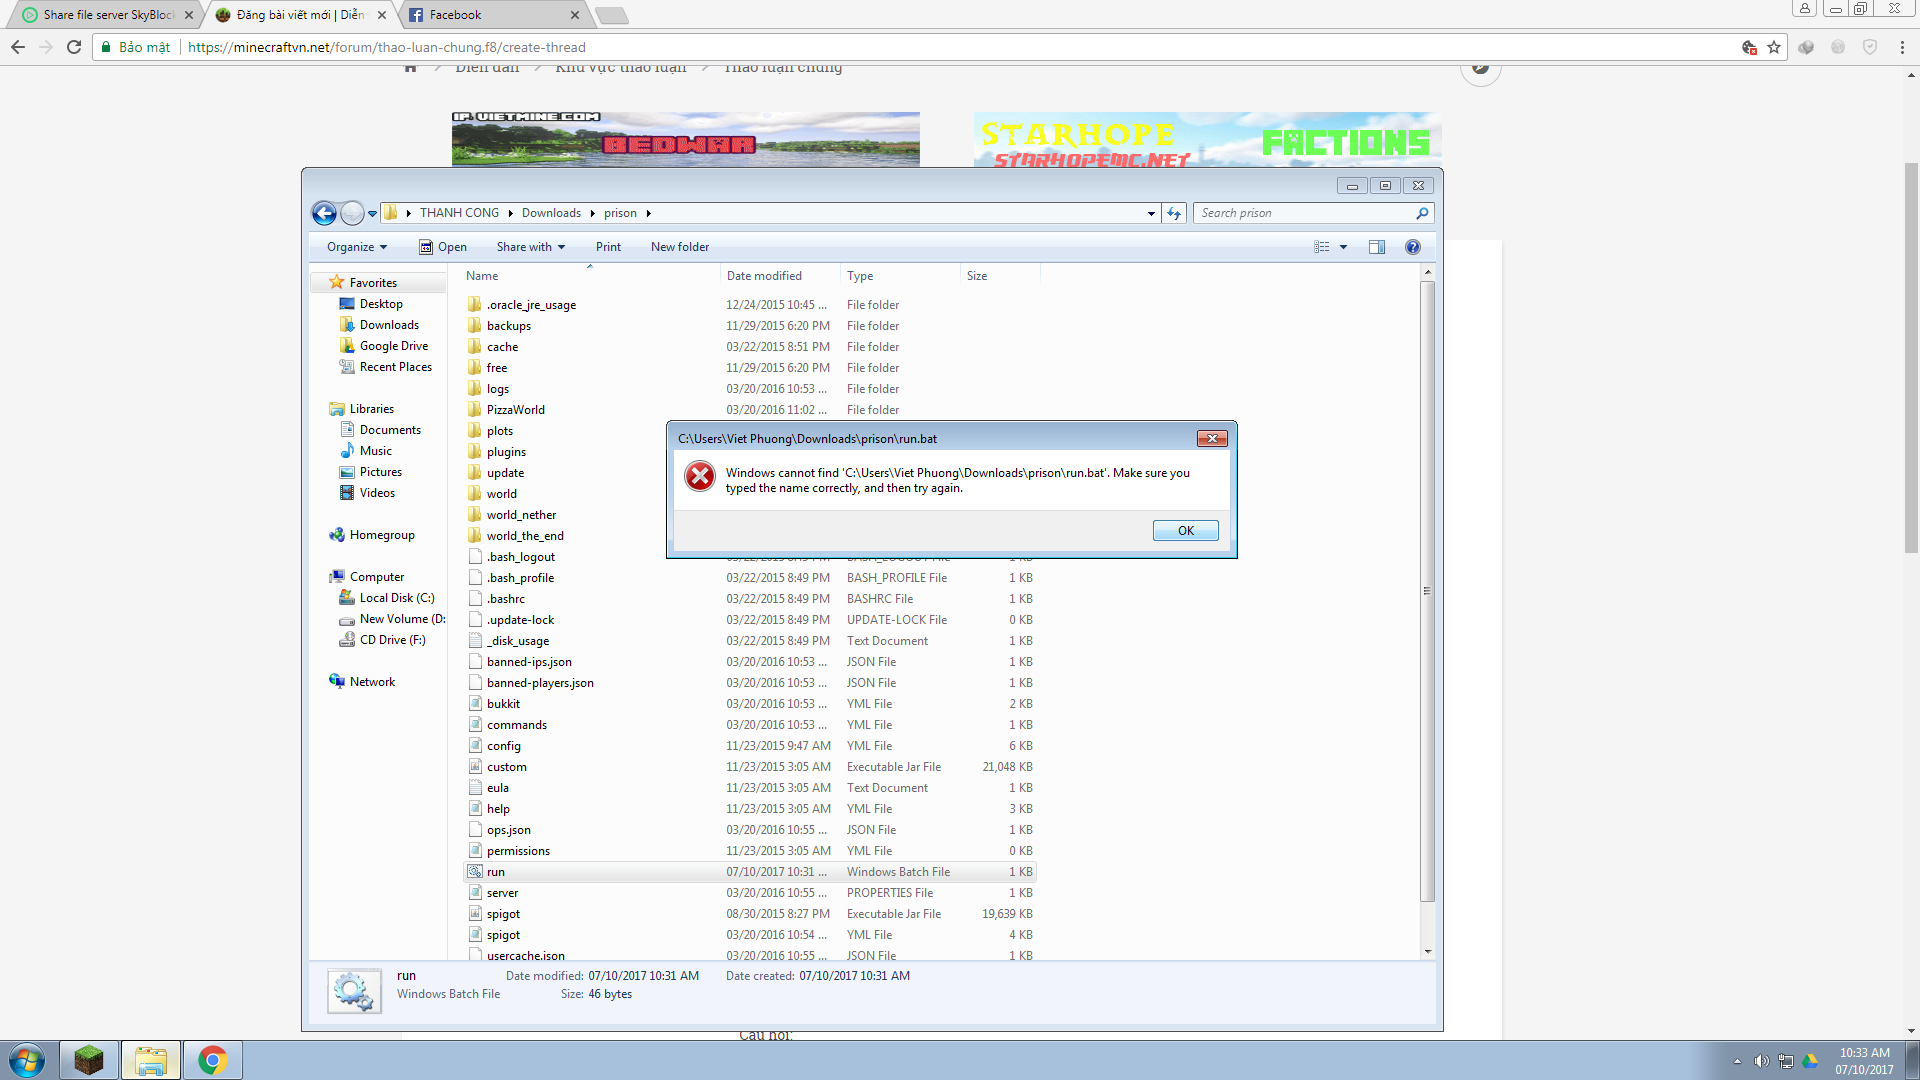
Task: Click OK in the error dialog
Action: pyautogui.click(x=1185, y=531)
